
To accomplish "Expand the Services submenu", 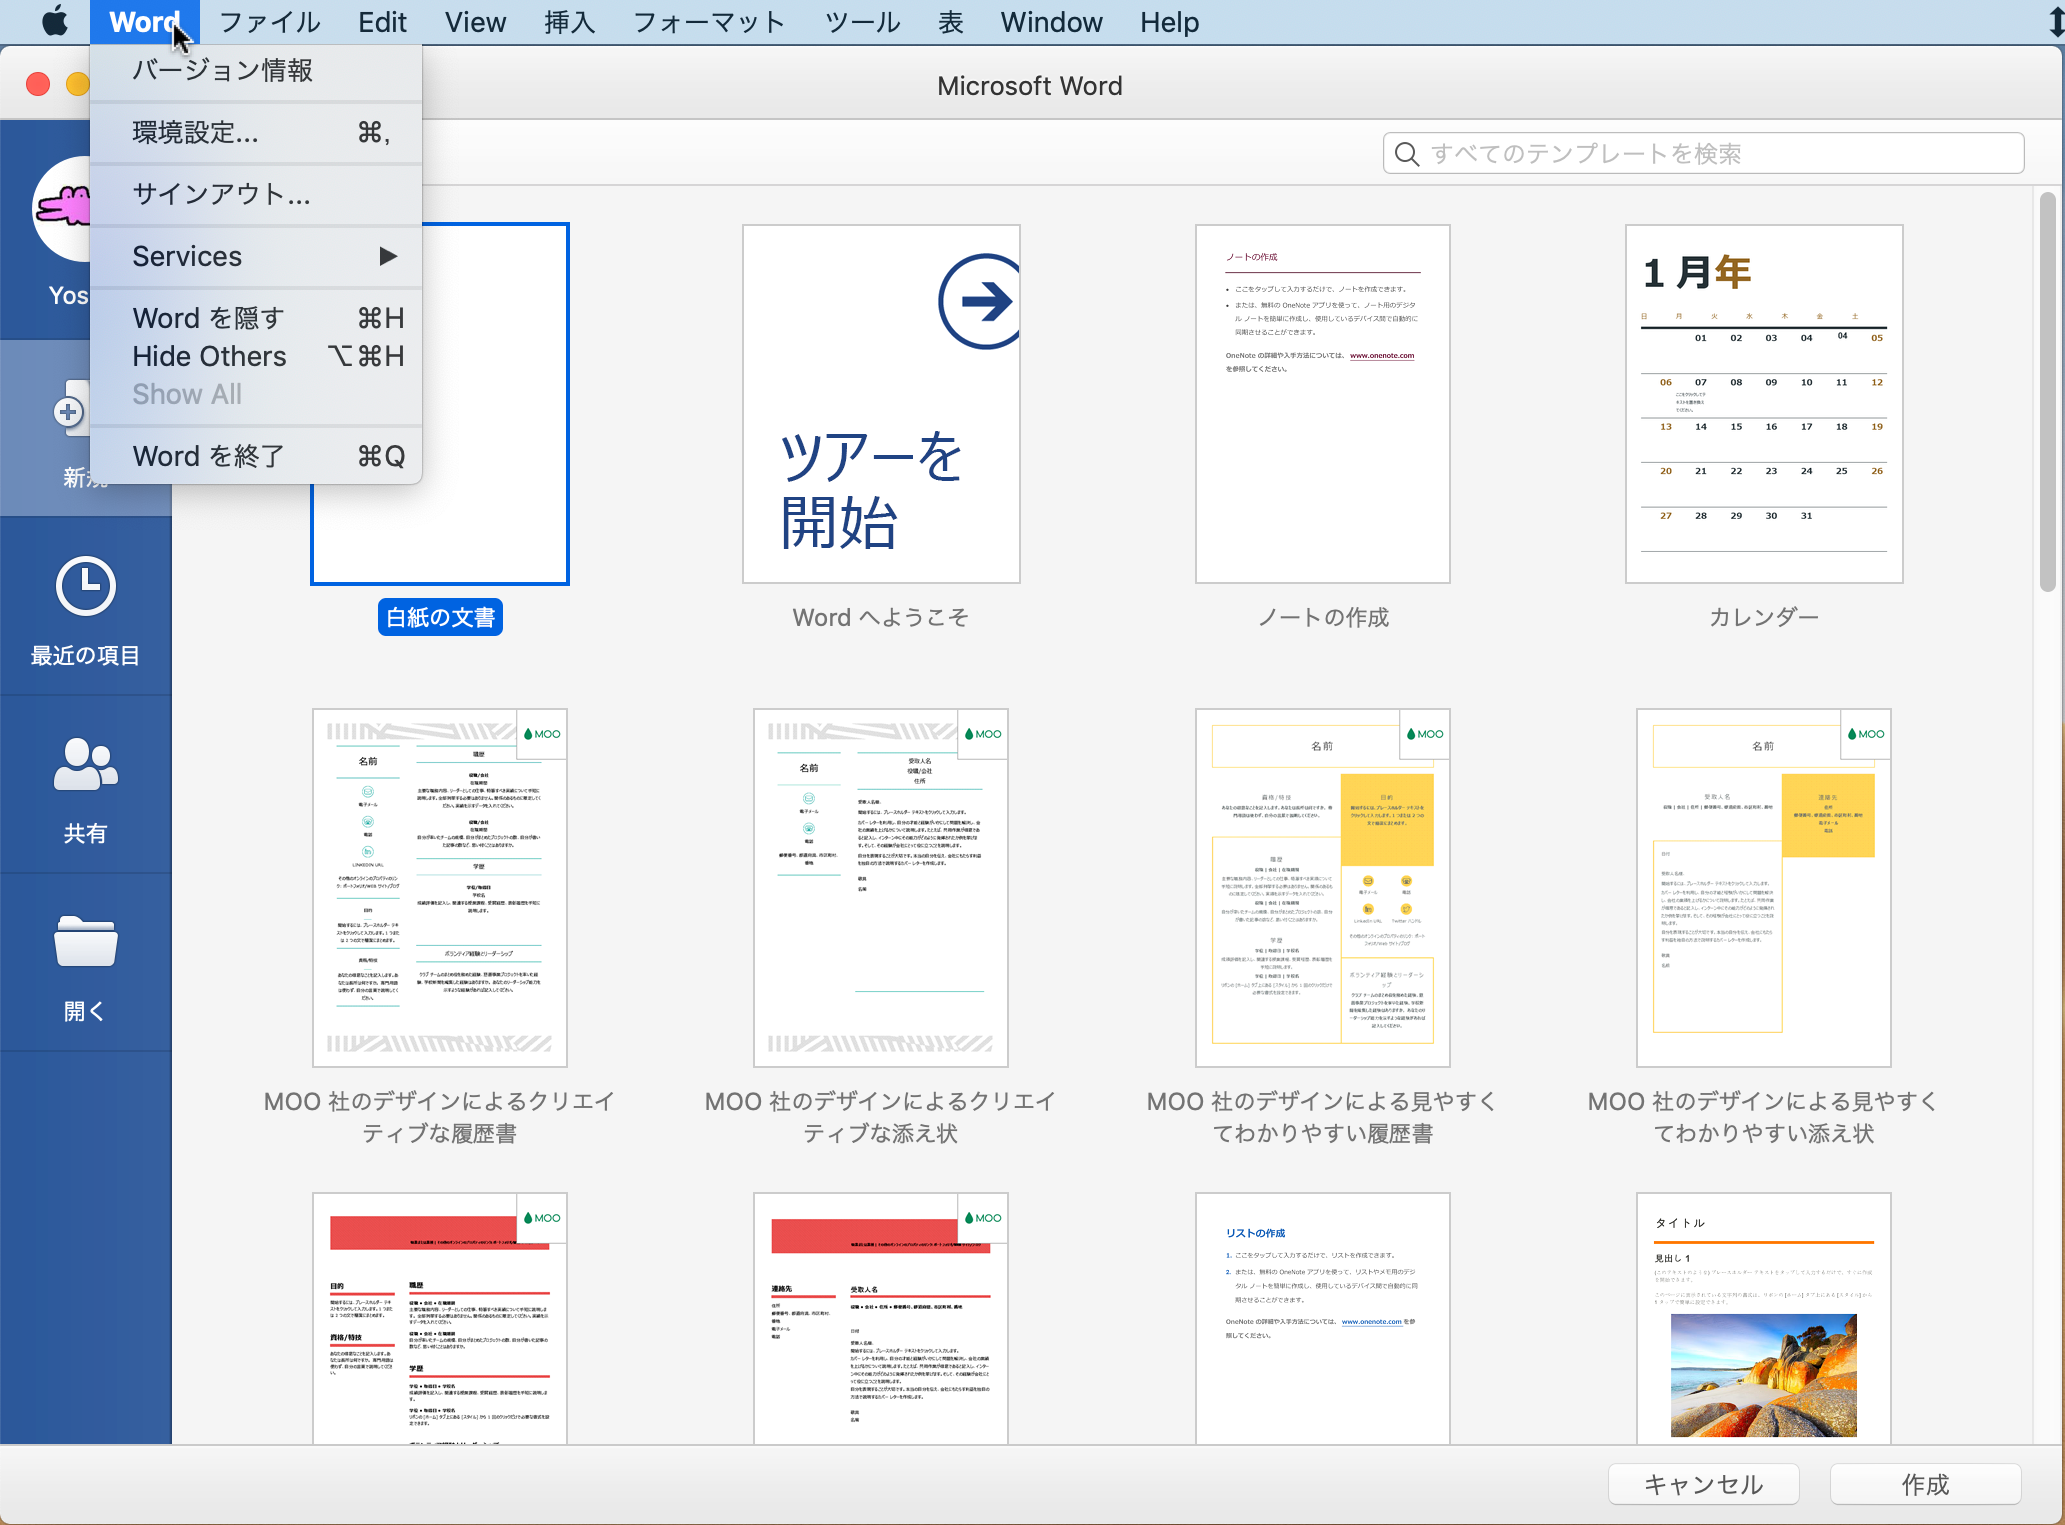I will (256, 256).
